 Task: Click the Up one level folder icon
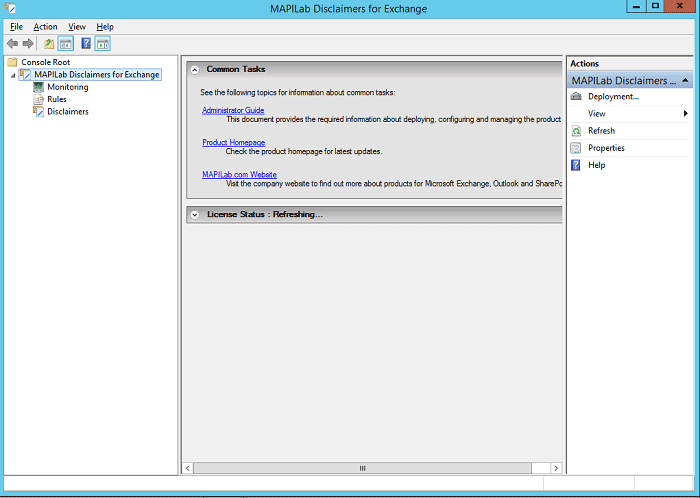(x=49, y=43)
